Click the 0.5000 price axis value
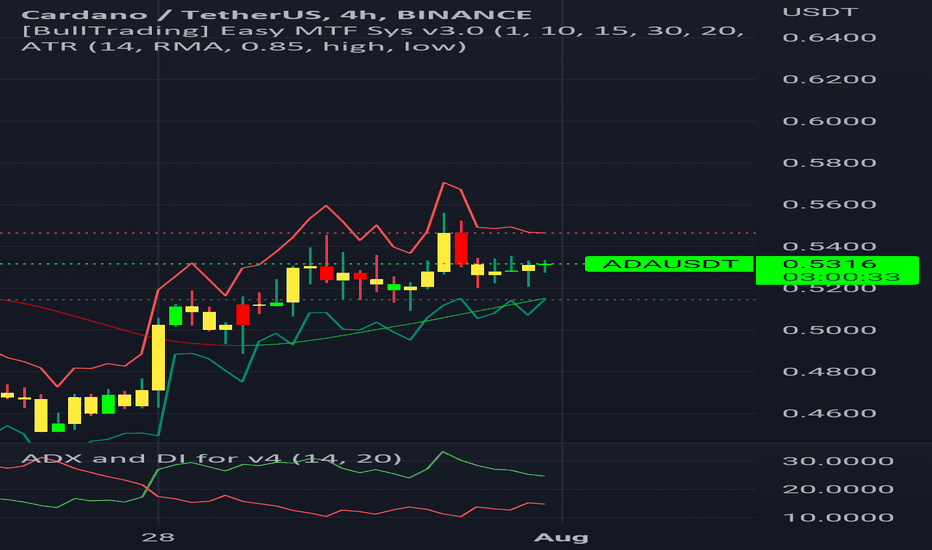The height and width of the screenshot is (550, 932). tap(829, 330)
